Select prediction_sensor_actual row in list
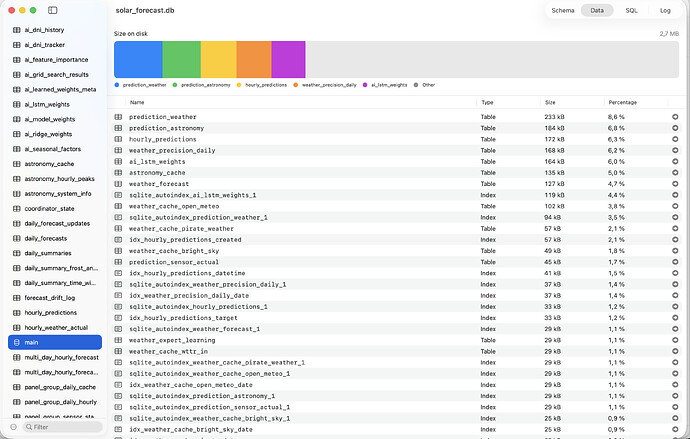The image size is (690, 439). pyautogui.click(x=396, y=262)
